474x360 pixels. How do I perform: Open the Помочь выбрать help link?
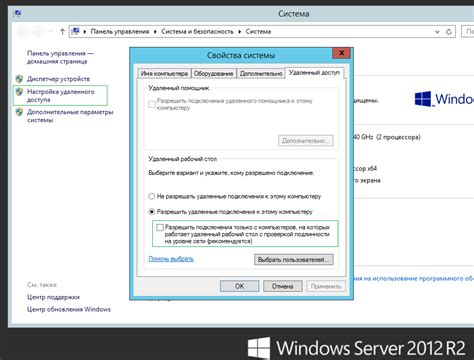[171, 259]
